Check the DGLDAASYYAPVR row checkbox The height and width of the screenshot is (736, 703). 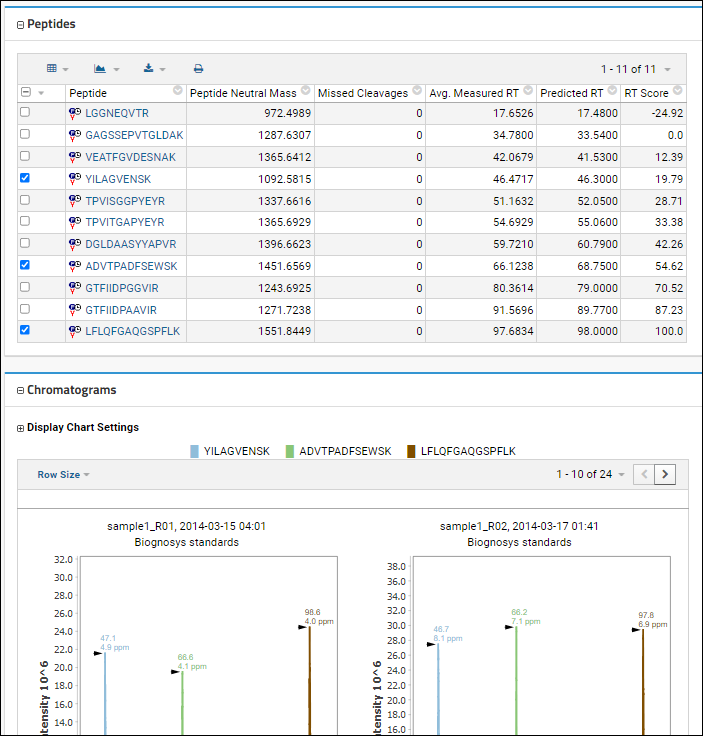pos(25,243)
